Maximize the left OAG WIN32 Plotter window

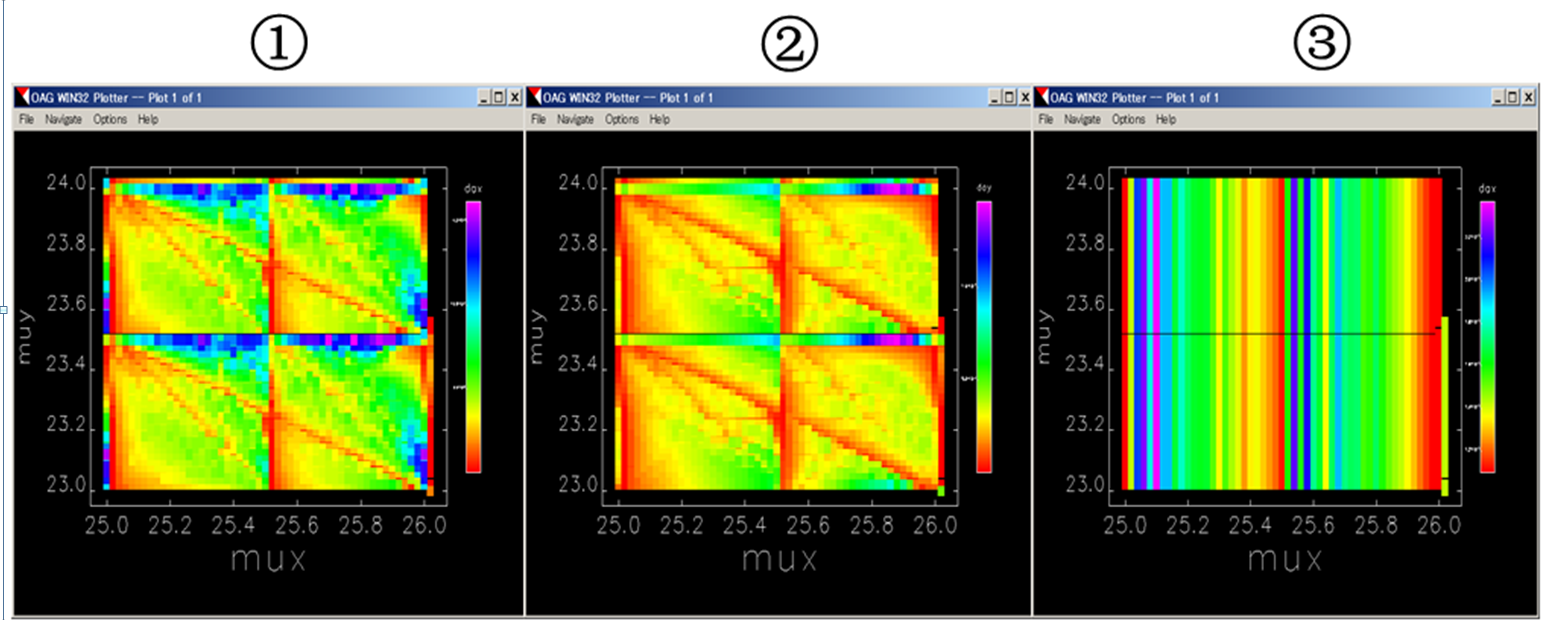[499, 97]
